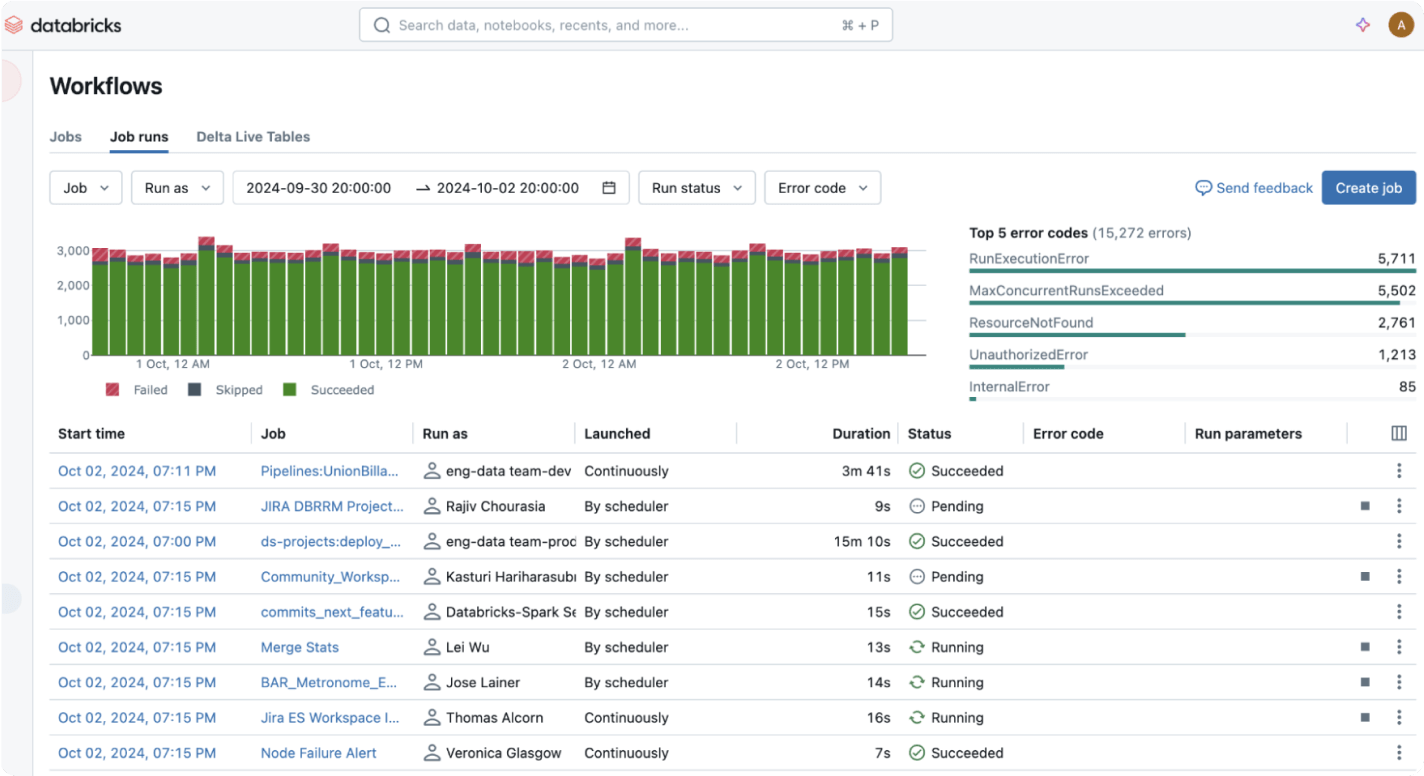
Task: Open the Run status dropdown
Action: [x=696, y=188]
